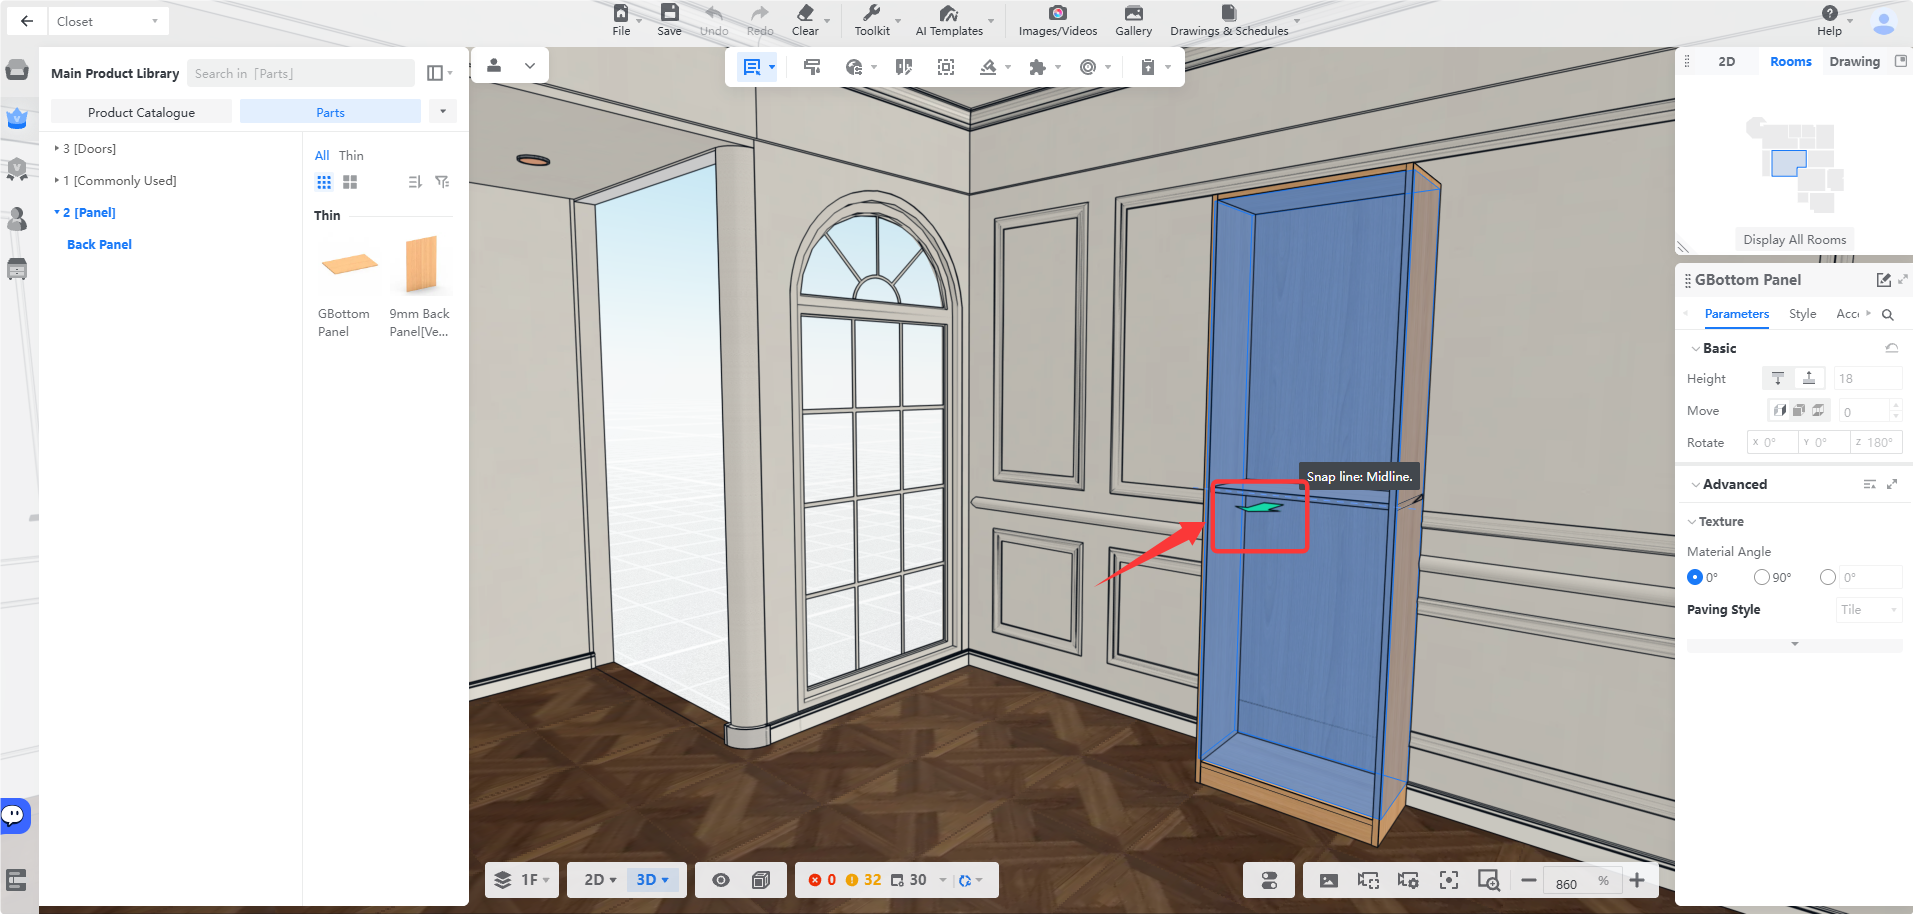
Task: Open the Gallery
Action: (x=1133, y=20)
